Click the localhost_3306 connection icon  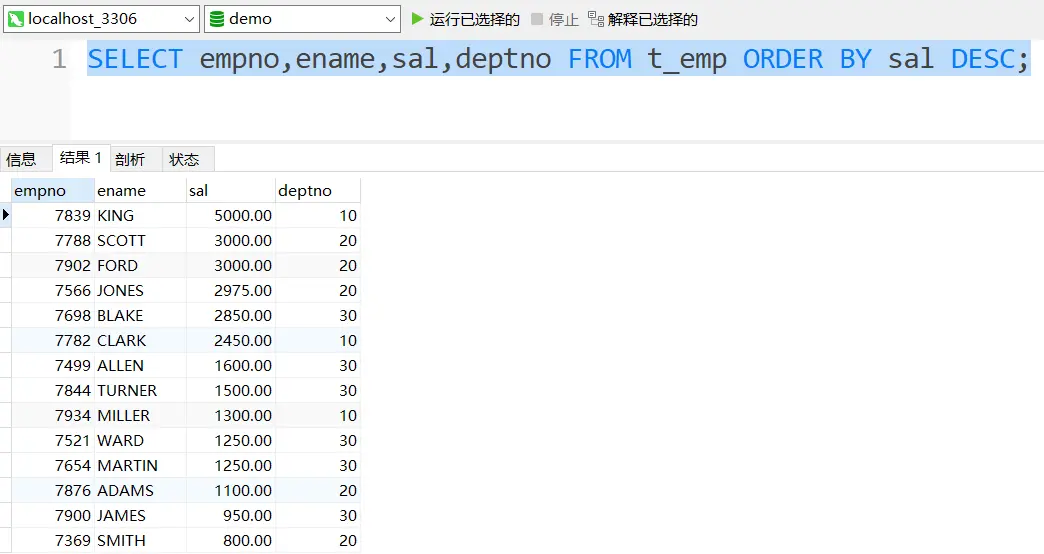click(16, 19)
